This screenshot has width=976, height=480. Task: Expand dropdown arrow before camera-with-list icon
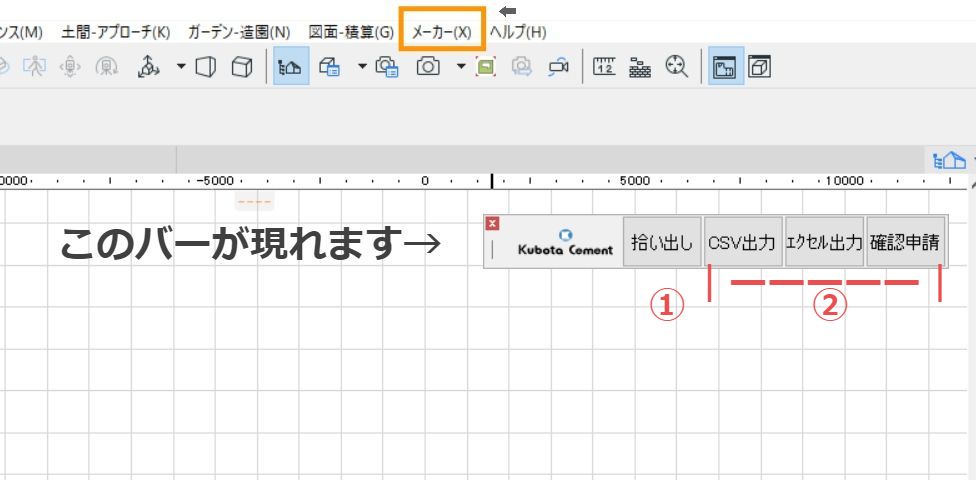click(x=363, y=66)
